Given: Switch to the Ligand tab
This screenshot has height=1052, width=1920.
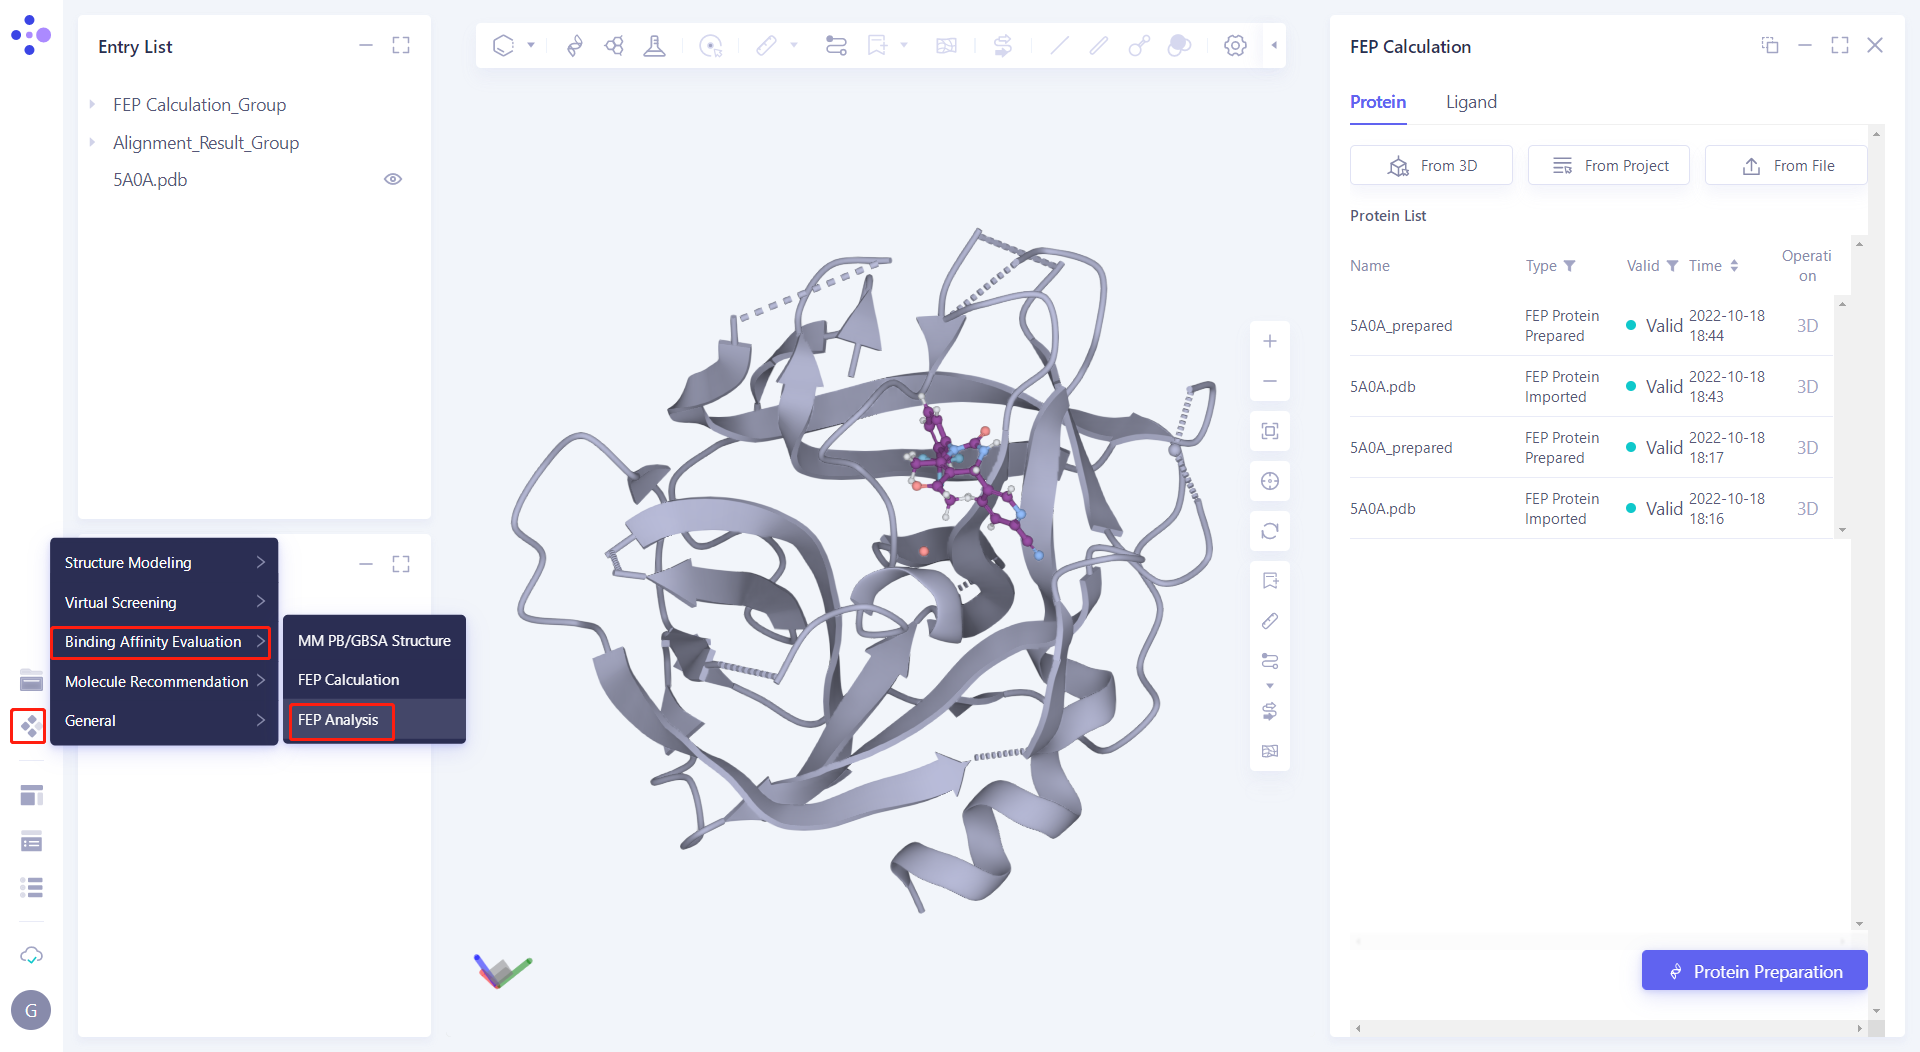Looking at the screenshot, I should pyautogui.click(x=1471, y=102).
